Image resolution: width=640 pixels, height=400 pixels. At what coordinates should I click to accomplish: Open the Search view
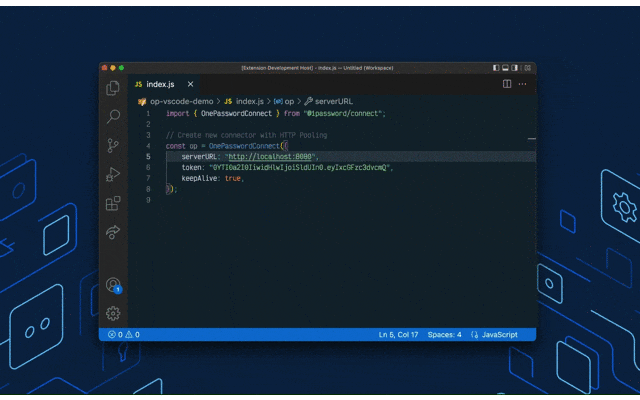[x=113, y=116]
